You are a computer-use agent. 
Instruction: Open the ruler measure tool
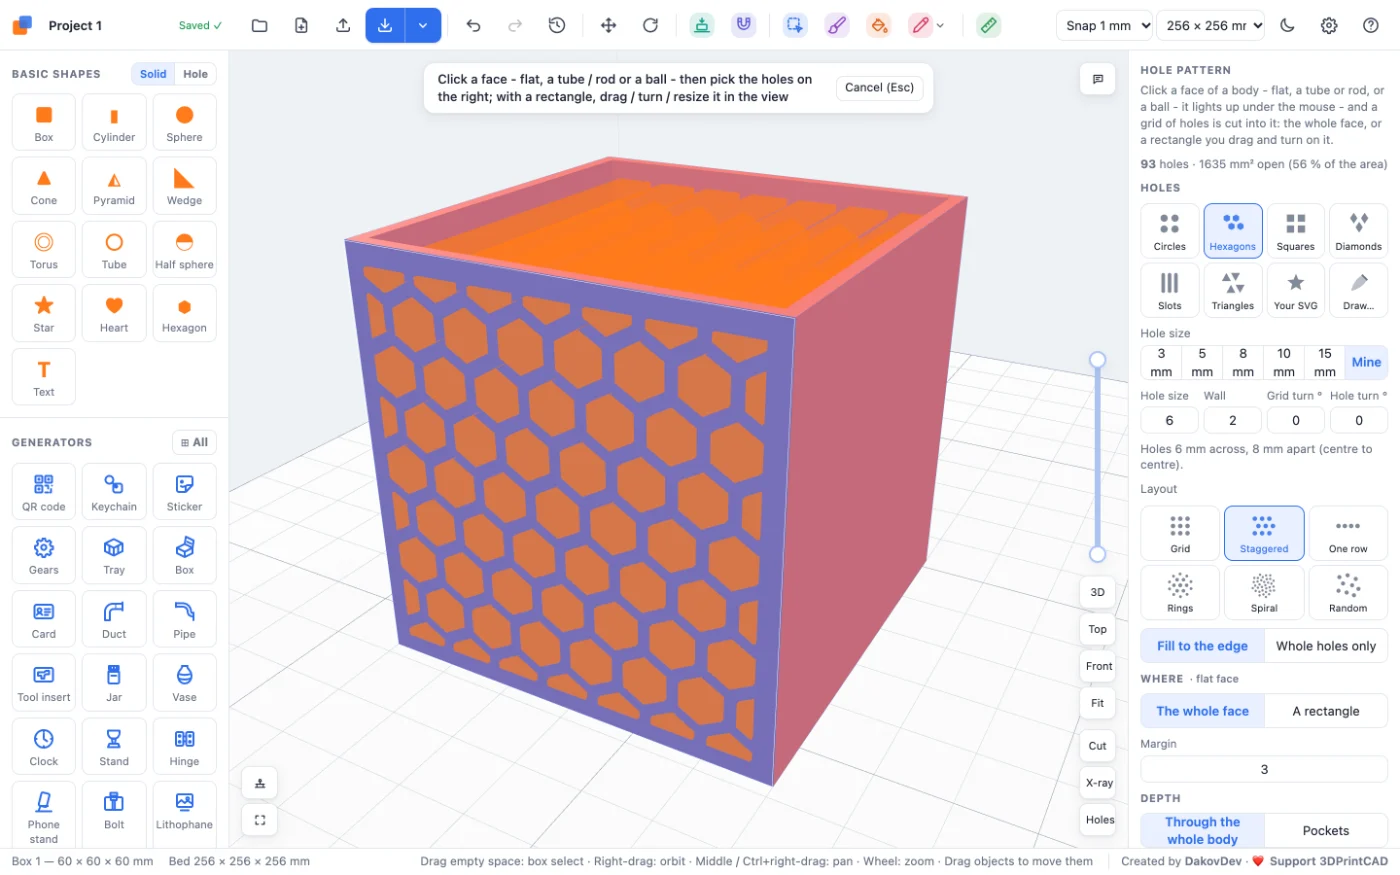click(x=989, y=26)
